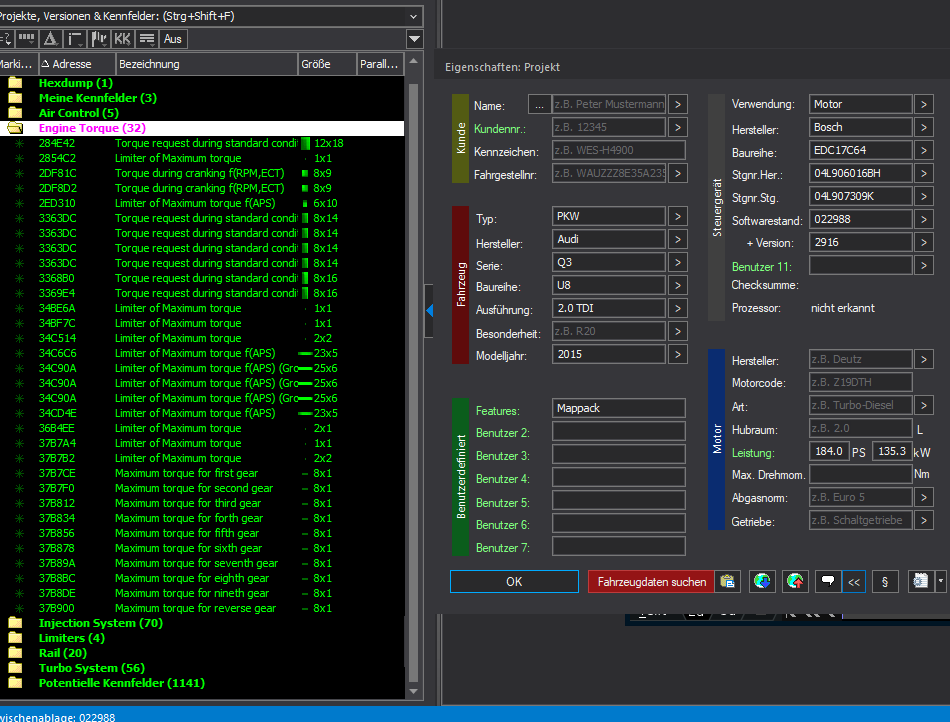Viewport: 950px width, 722px height.
Task: Click the speech bubble comment icon
Action: pyautogui.click(x=827, y=582)
